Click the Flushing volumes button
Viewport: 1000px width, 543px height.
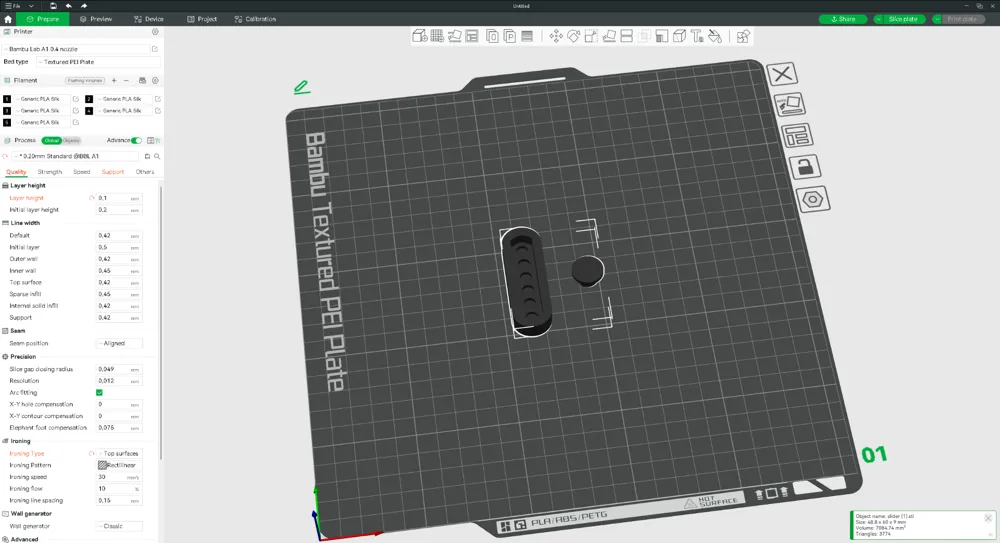[x=85, y=80]
